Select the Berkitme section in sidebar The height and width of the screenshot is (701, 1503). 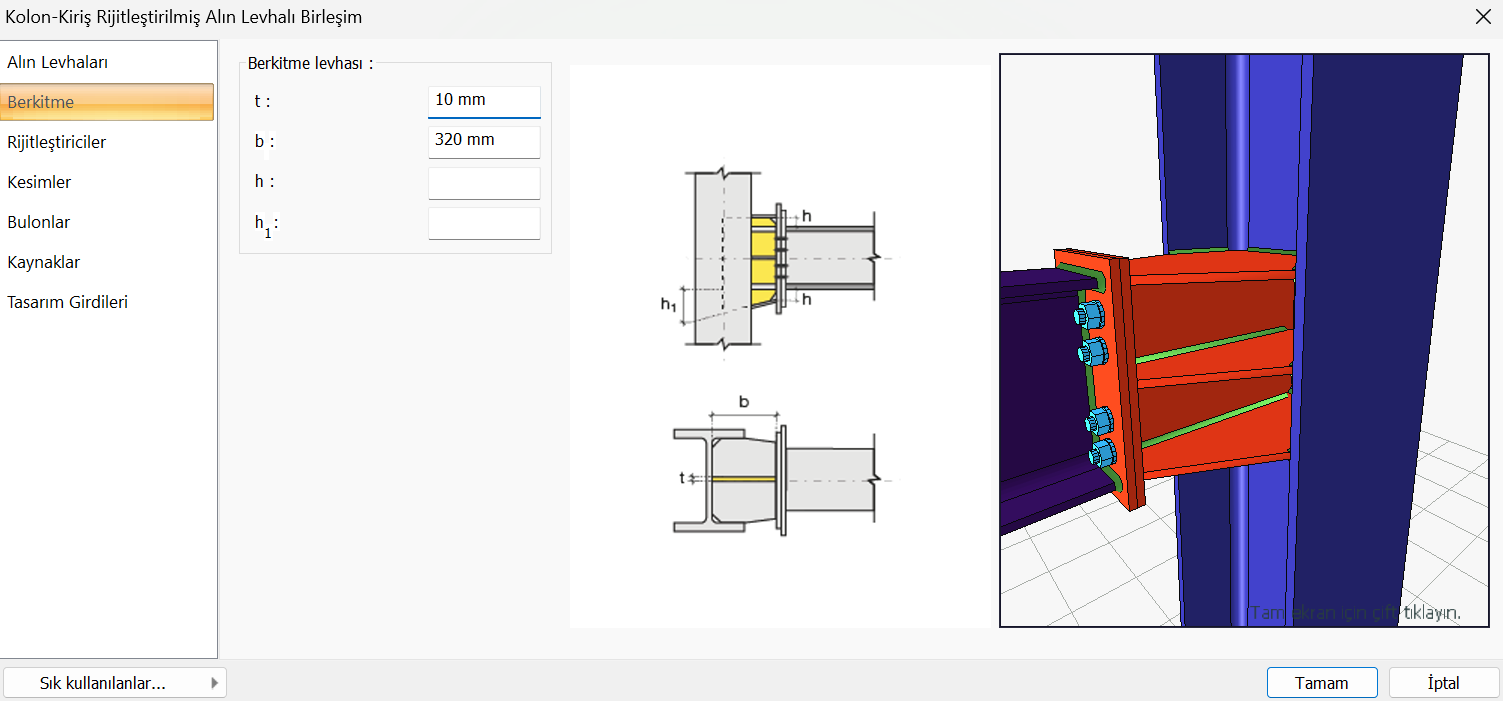(107, 102)
